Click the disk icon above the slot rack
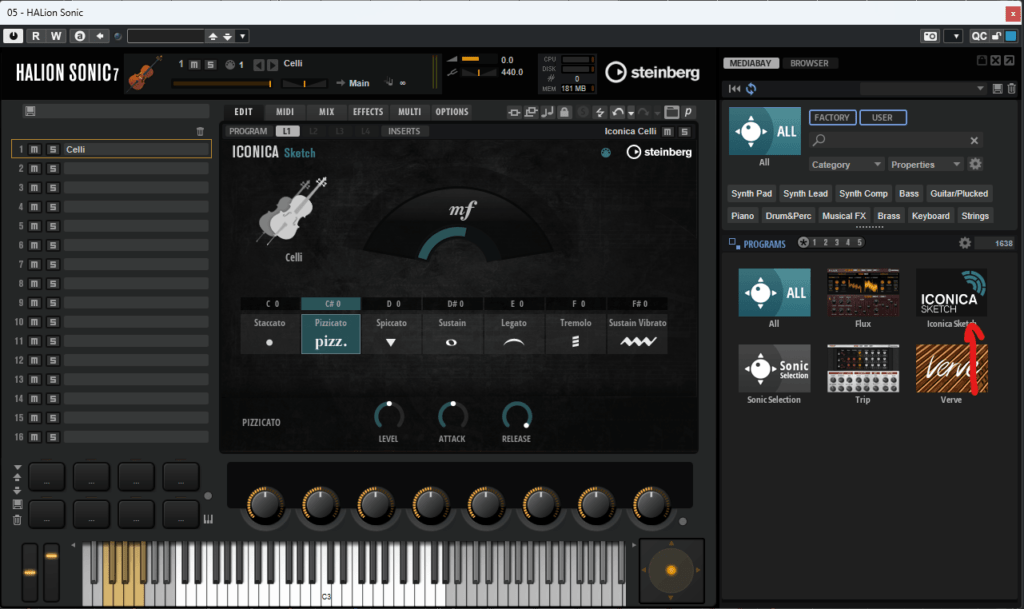1024x609 pixels. pos(30,111)
